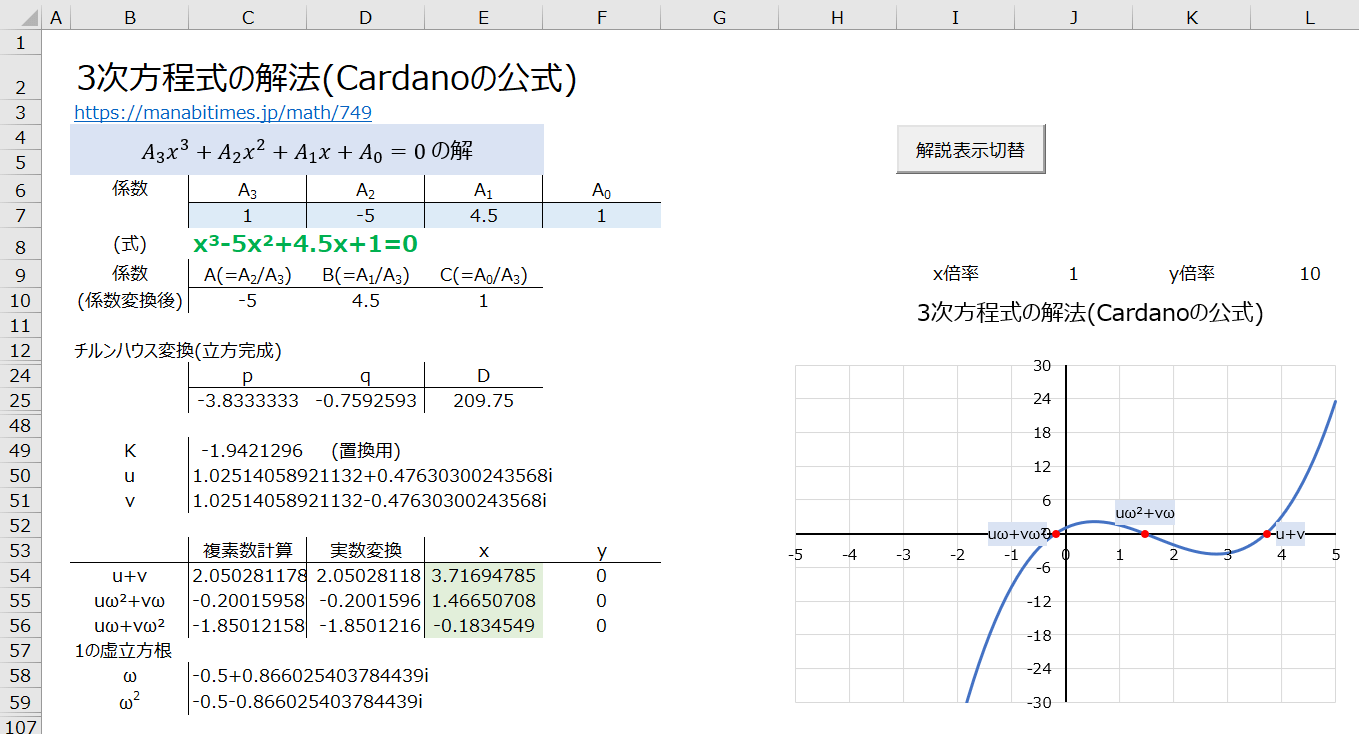This screenshot has height=734, width=1359.
Task: Select the chart title above the graph
Action: click(x=1090, y=313)
